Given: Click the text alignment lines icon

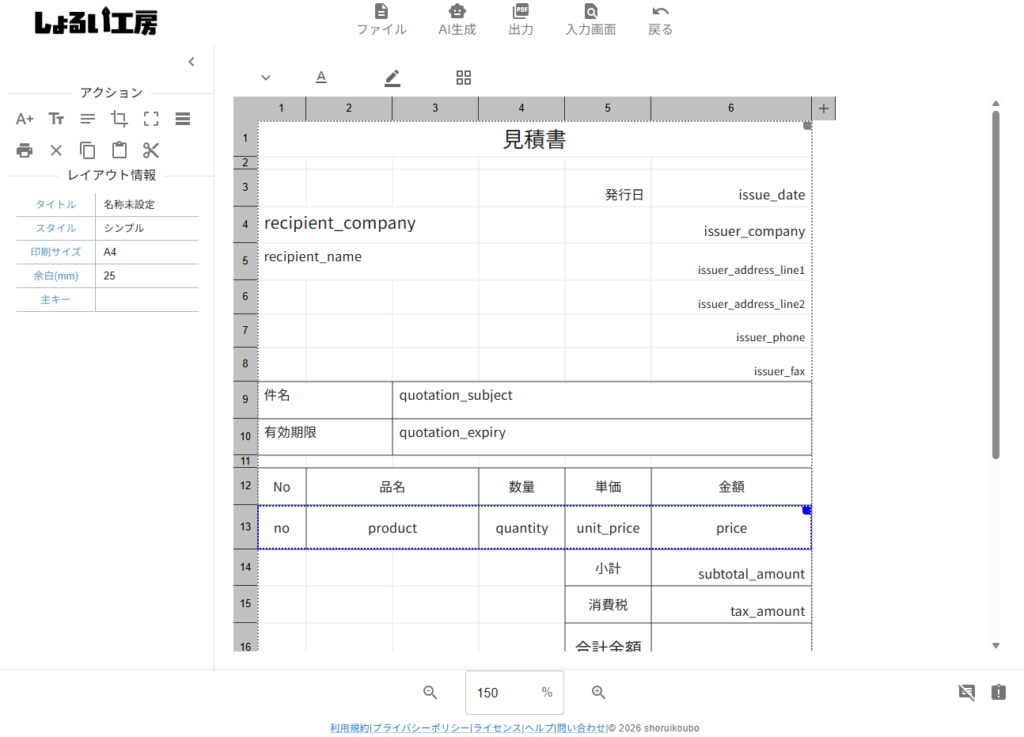Looking at the screenshot, I should click(x=88, y=119).
